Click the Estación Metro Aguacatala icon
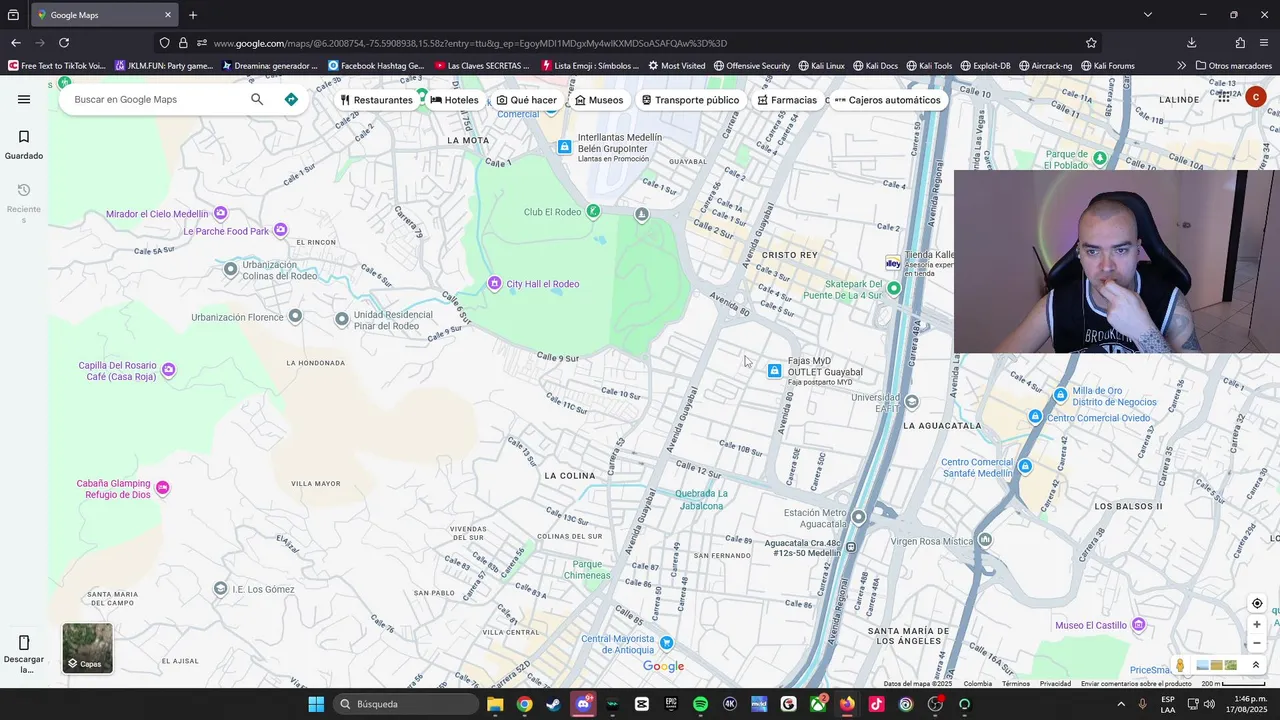1280x720 pixels. 858,517
